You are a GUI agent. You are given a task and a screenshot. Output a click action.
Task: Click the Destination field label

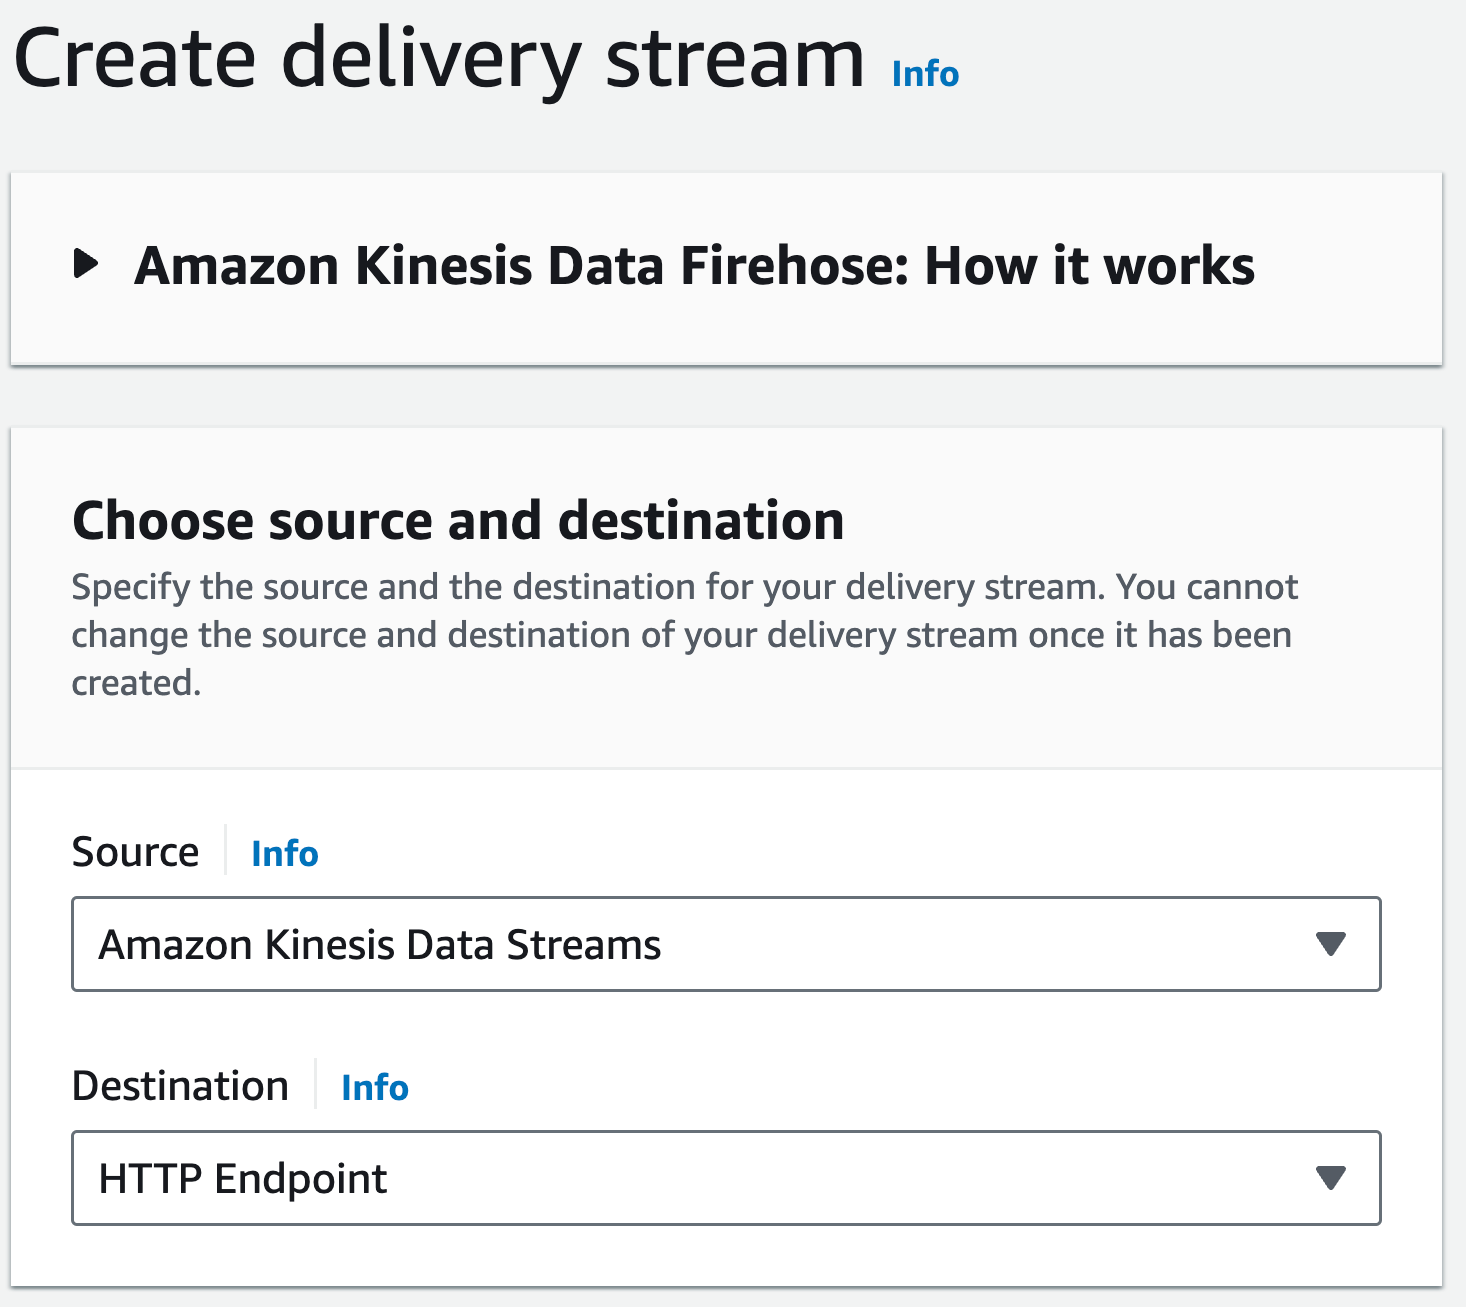pyautogui.click(x=180, y=1086)
